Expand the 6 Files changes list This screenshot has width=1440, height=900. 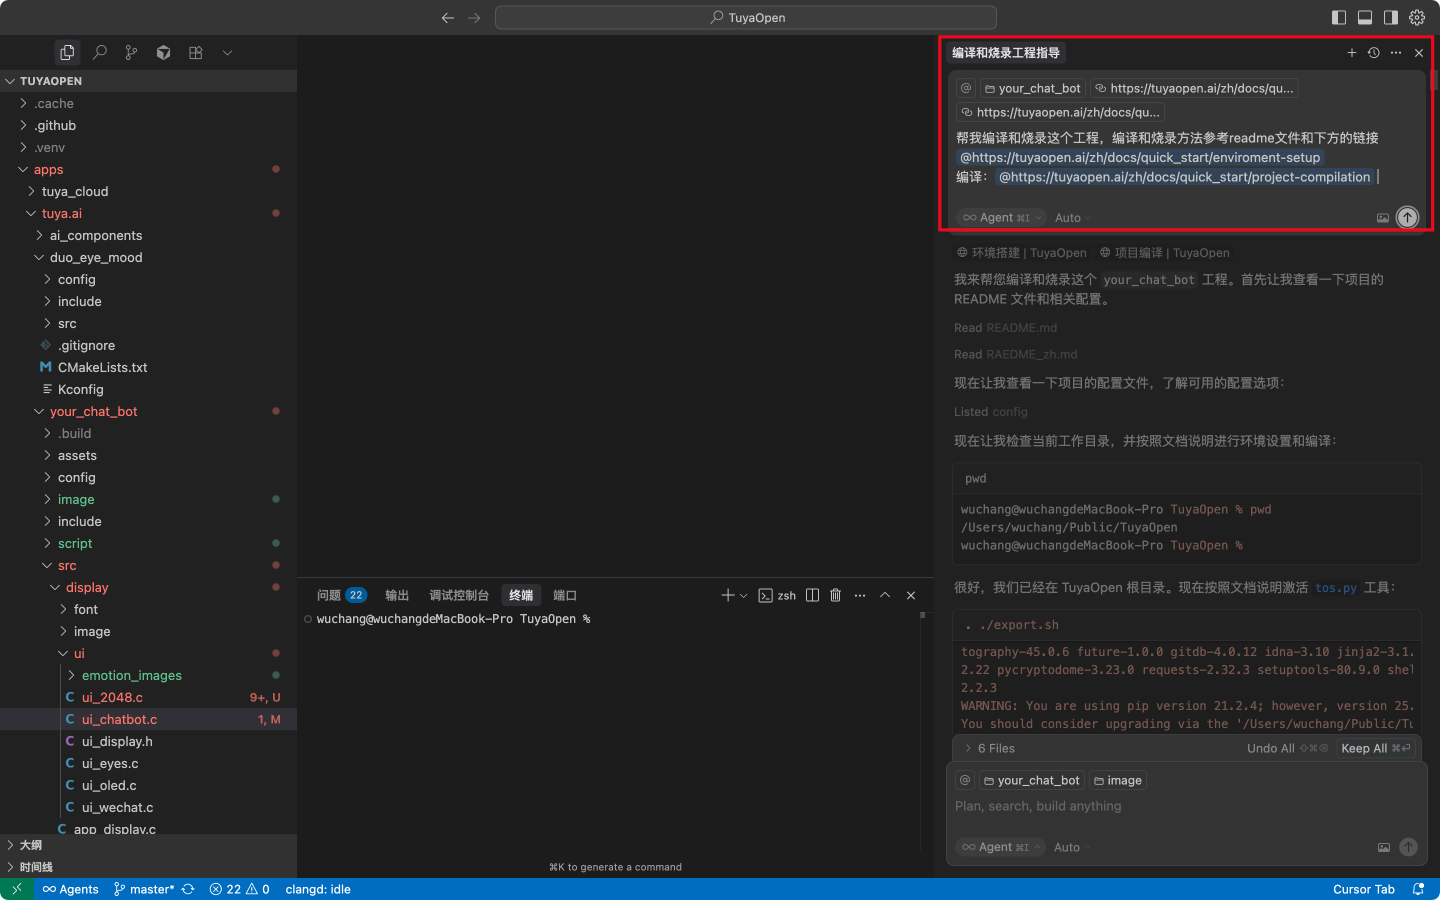989,748
